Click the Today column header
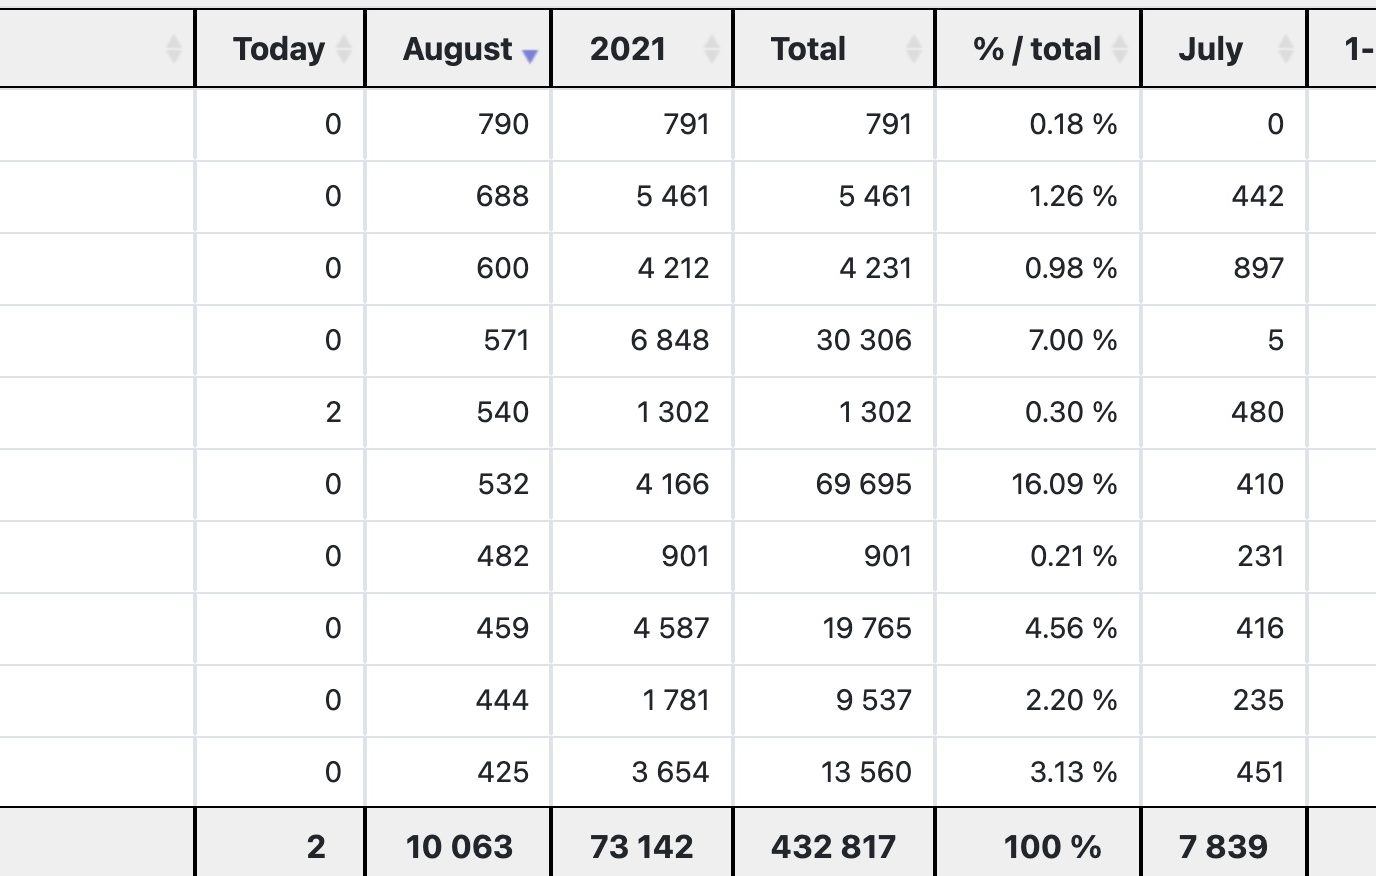Screen dimensions: 1376x876 tap(279, 49)
